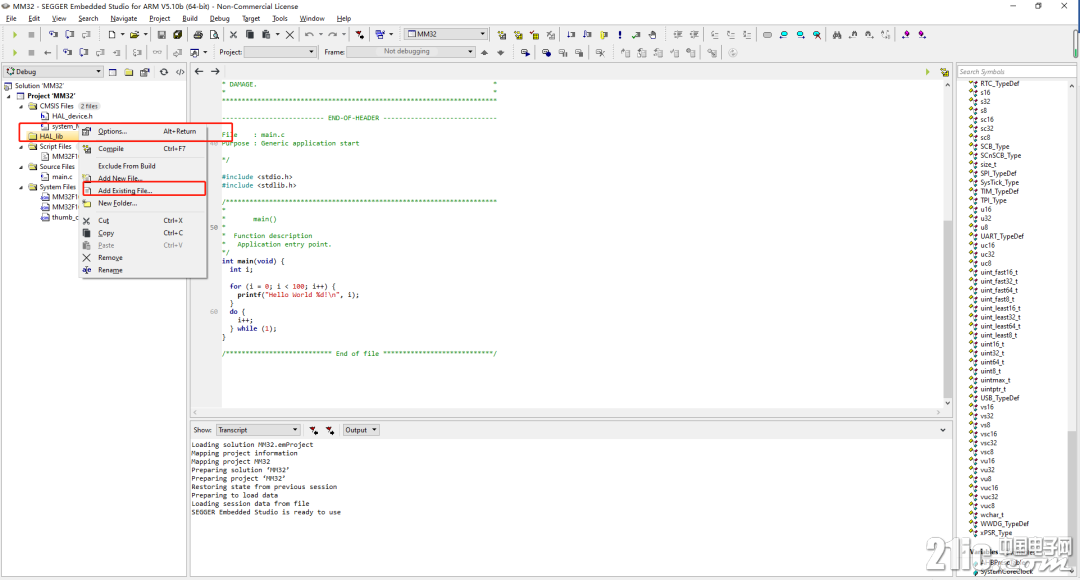Select Solution 'MM32' root node
Screen dimensions: 1080x580
pyautogui.click(x=39, y=85)
